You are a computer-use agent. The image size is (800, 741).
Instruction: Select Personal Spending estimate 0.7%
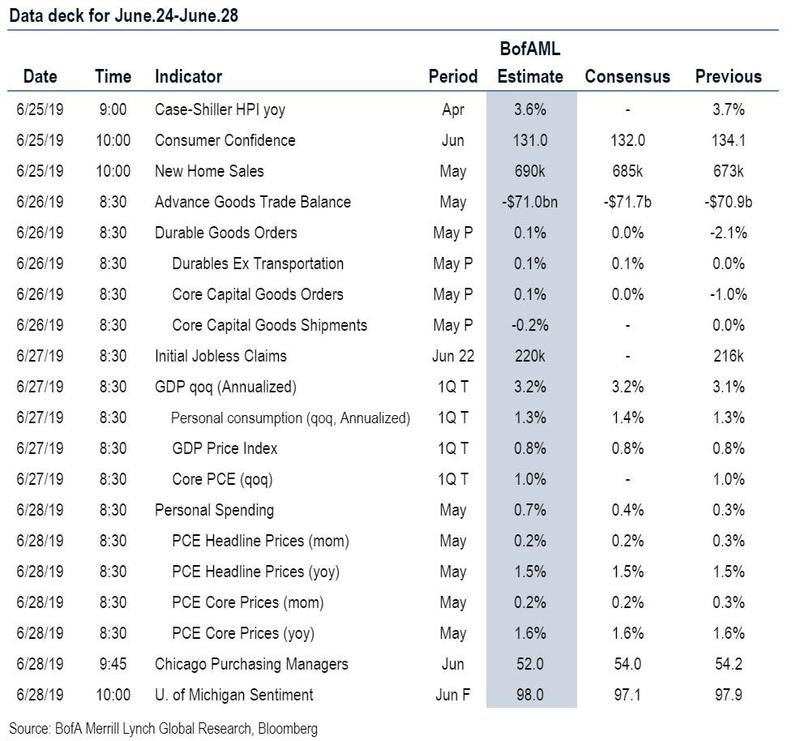(x=530, y=510)
